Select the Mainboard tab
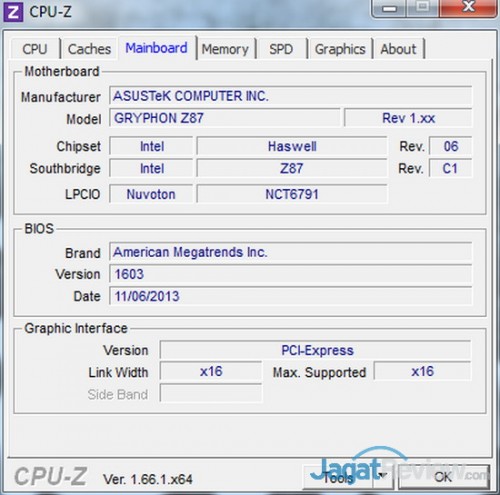This screenshot has height=495, width=500. [x=156, y=48]
